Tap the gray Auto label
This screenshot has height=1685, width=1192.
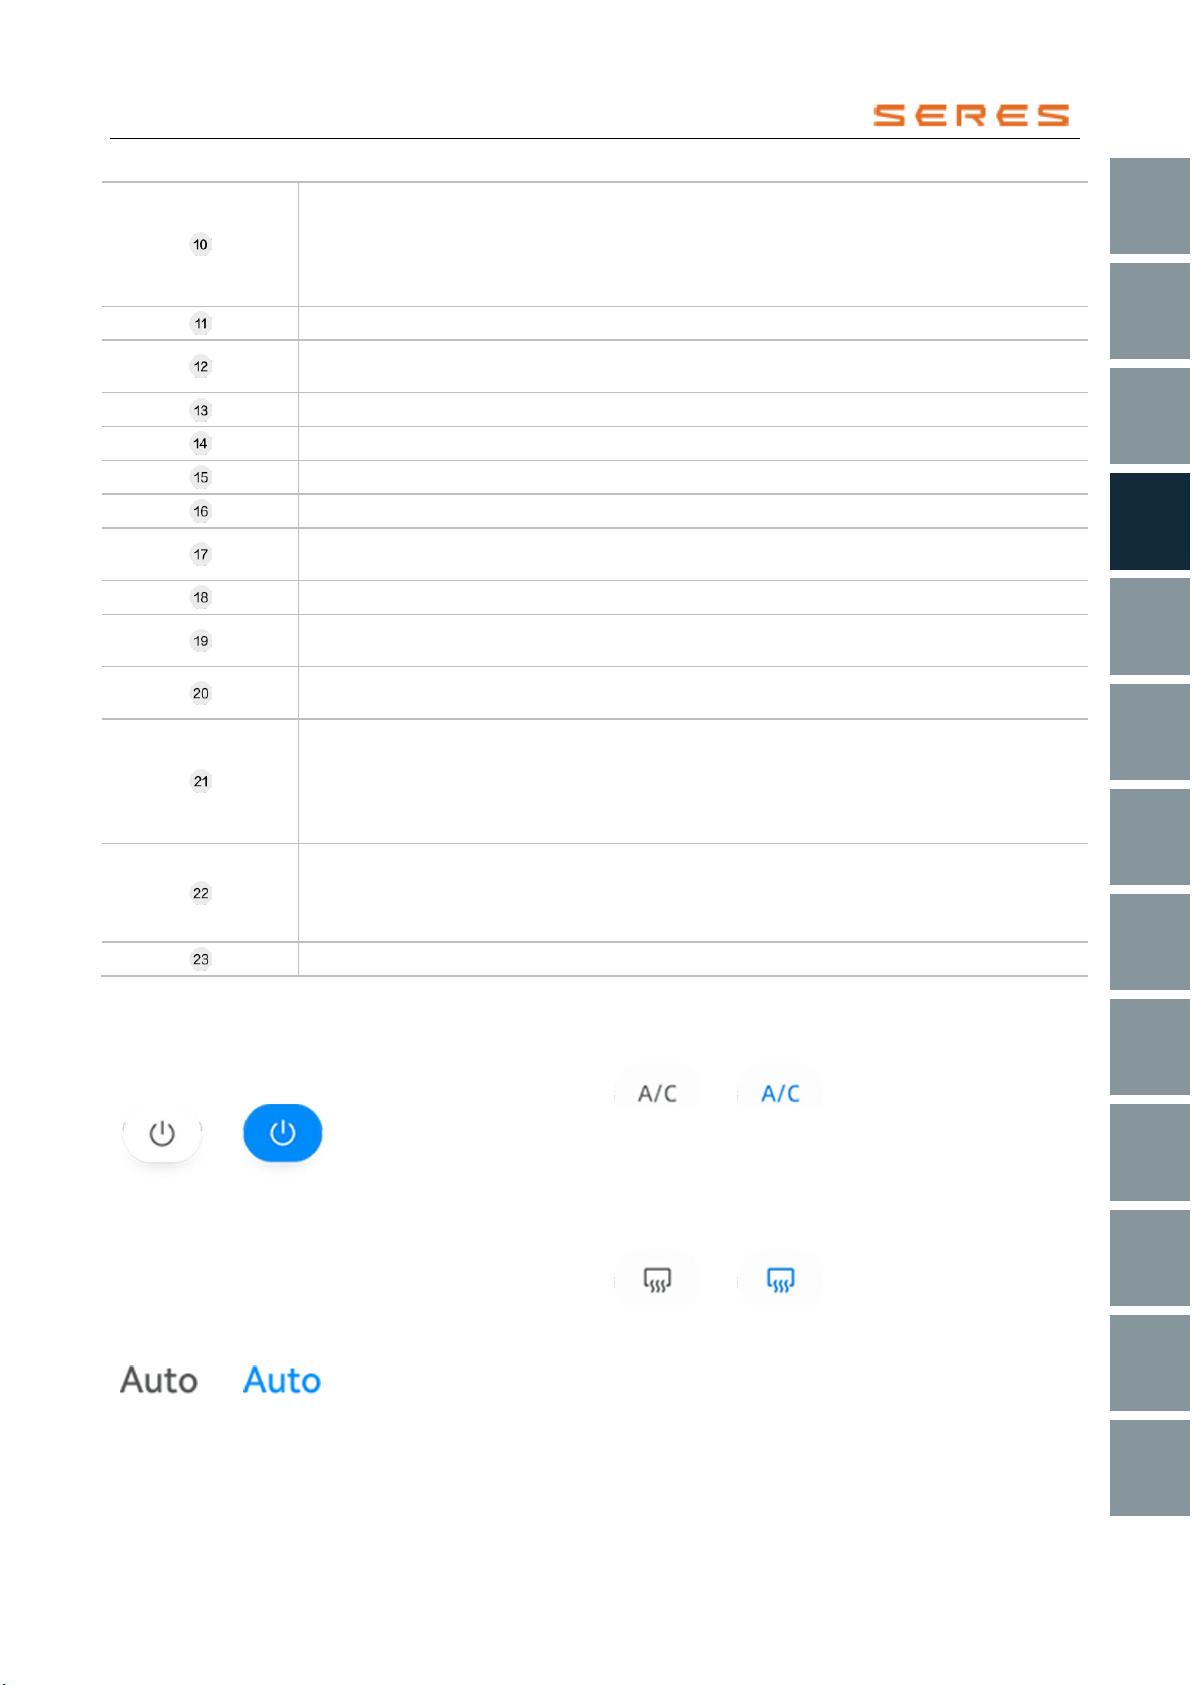click(159, 1380)
